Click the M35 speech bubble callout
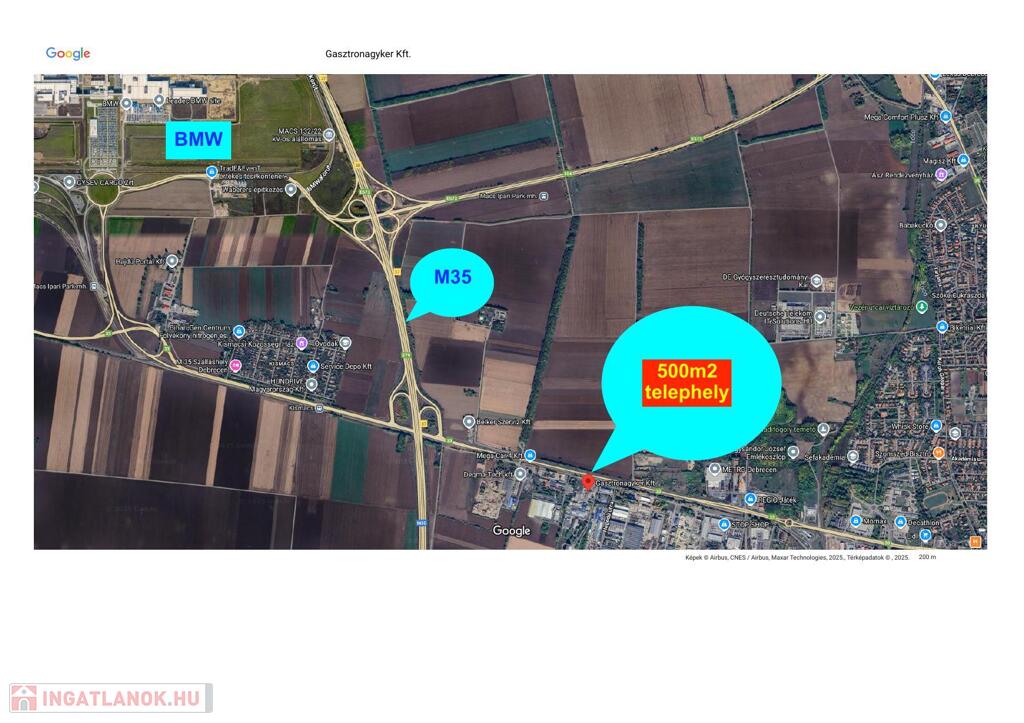 click(x=451, y=282)
